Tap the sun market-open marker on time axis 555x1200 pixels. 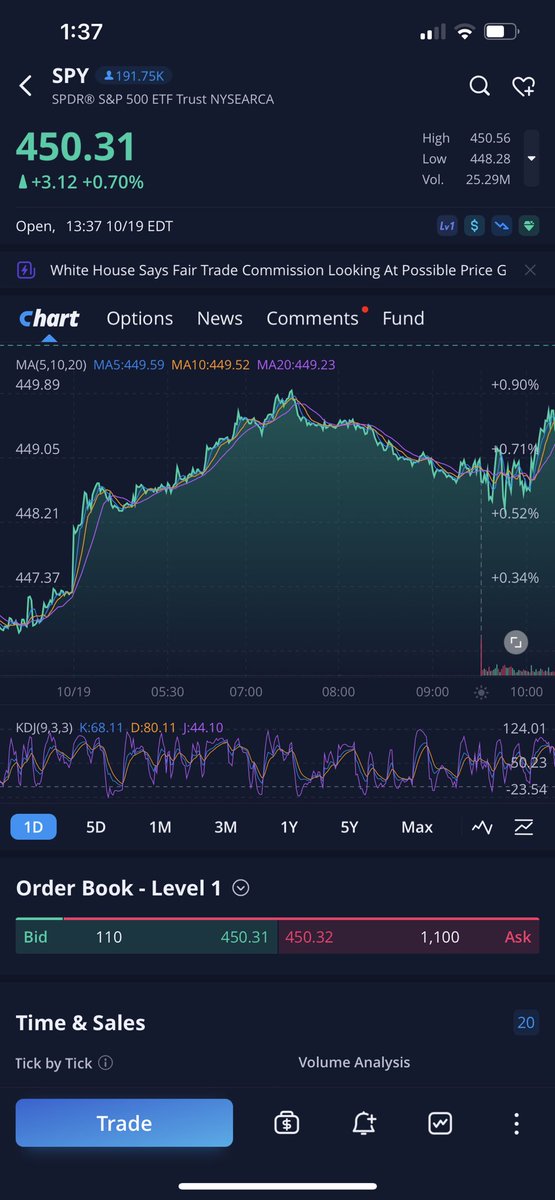pyautogui.click(x=481, y=692)
